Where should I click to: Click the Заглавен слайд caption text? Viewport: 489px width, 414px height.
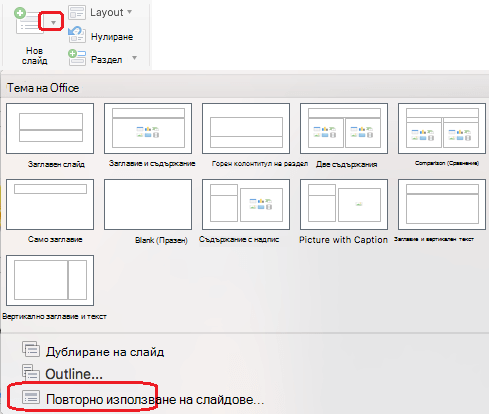tap(56, 164)
